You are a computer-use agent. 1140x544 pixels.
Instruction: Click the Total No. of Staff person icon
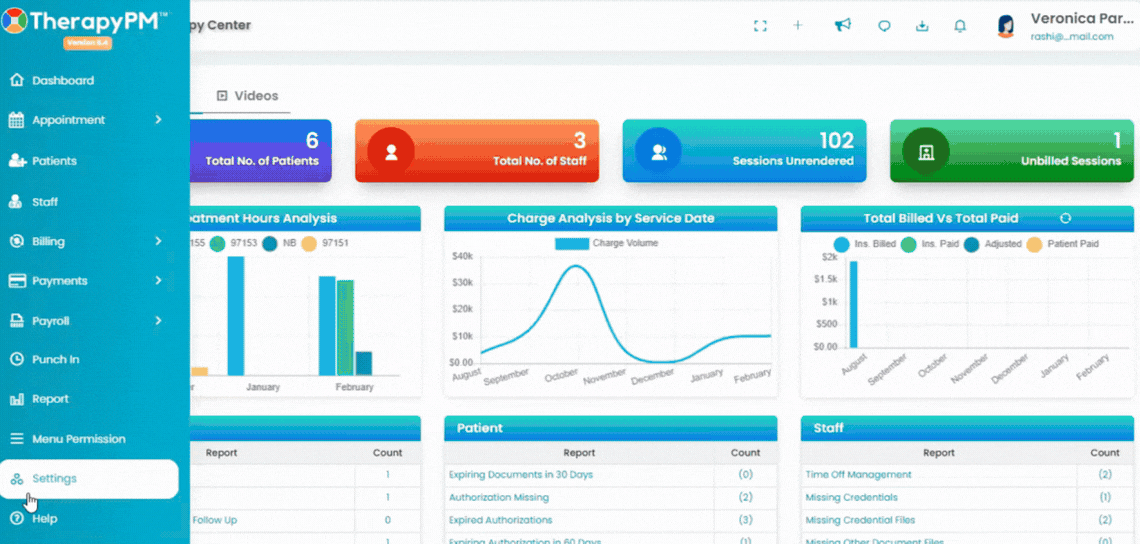pos(391,152)
